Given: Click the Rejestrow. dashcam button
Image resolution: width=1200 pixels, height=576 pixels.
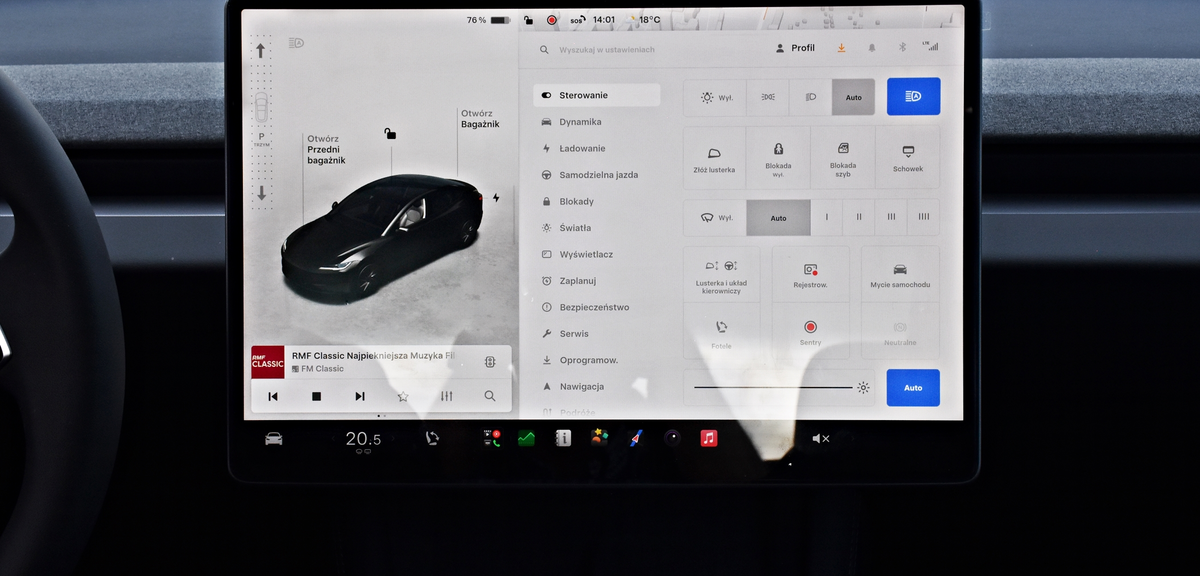Looking at the screenshot, I should pos(810,275).
